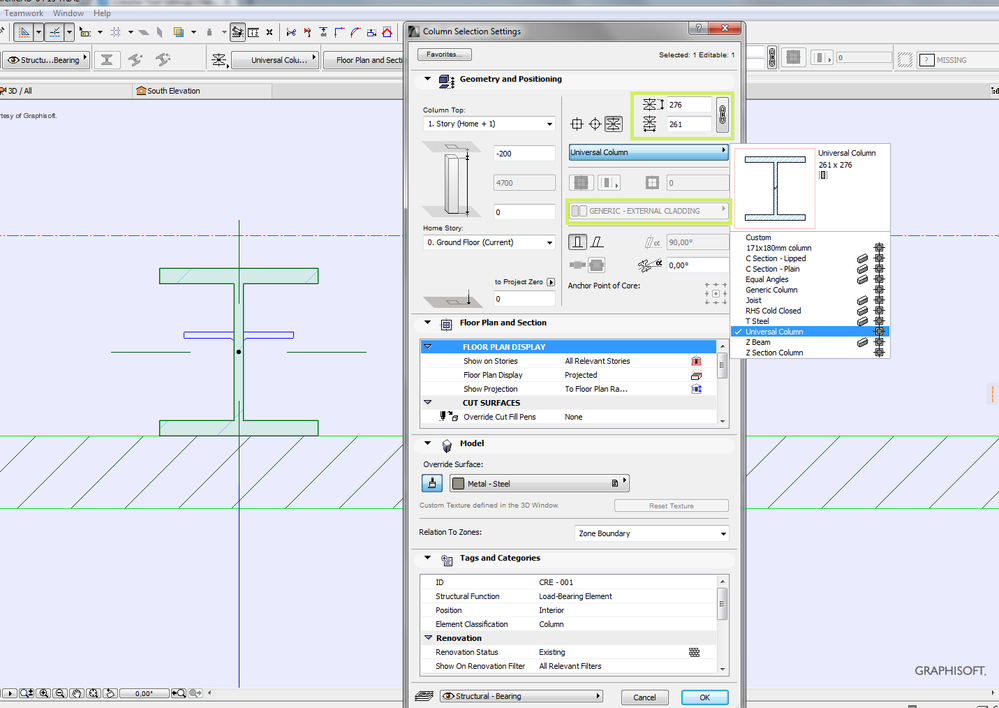Collapse FLOOR PLAN DISPLAY group
The image size is (999, 708).
[428, 347]
